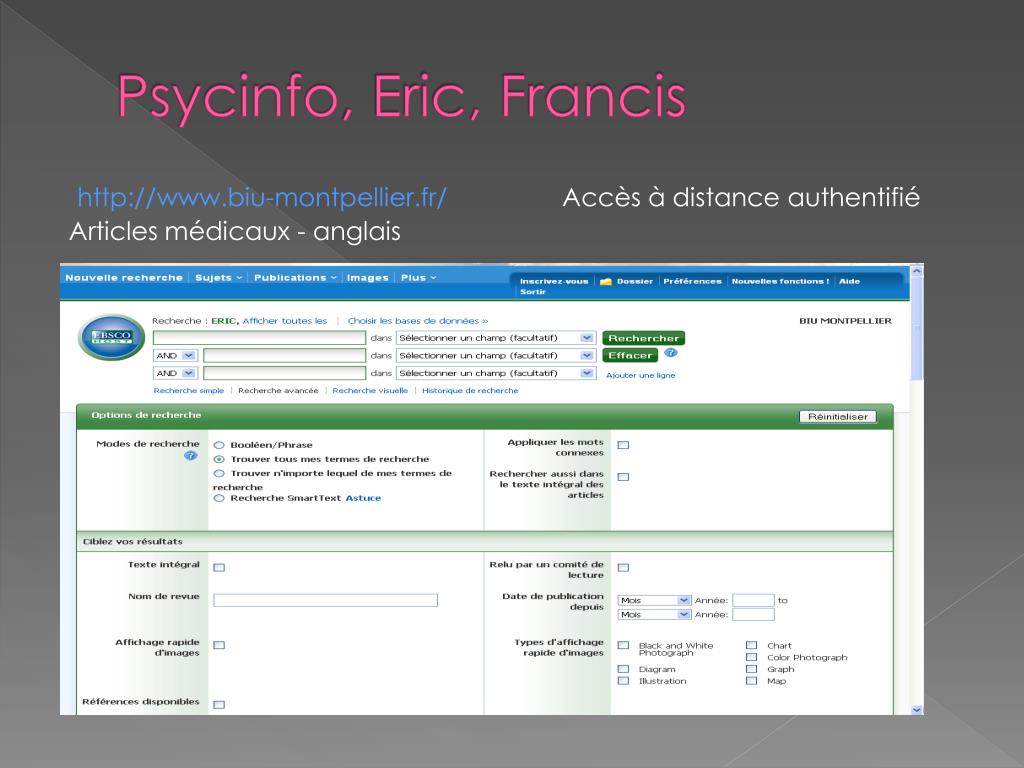Open Nouvelle recherche
Viewport: 1024px width, 768px height.
(124, 278)
